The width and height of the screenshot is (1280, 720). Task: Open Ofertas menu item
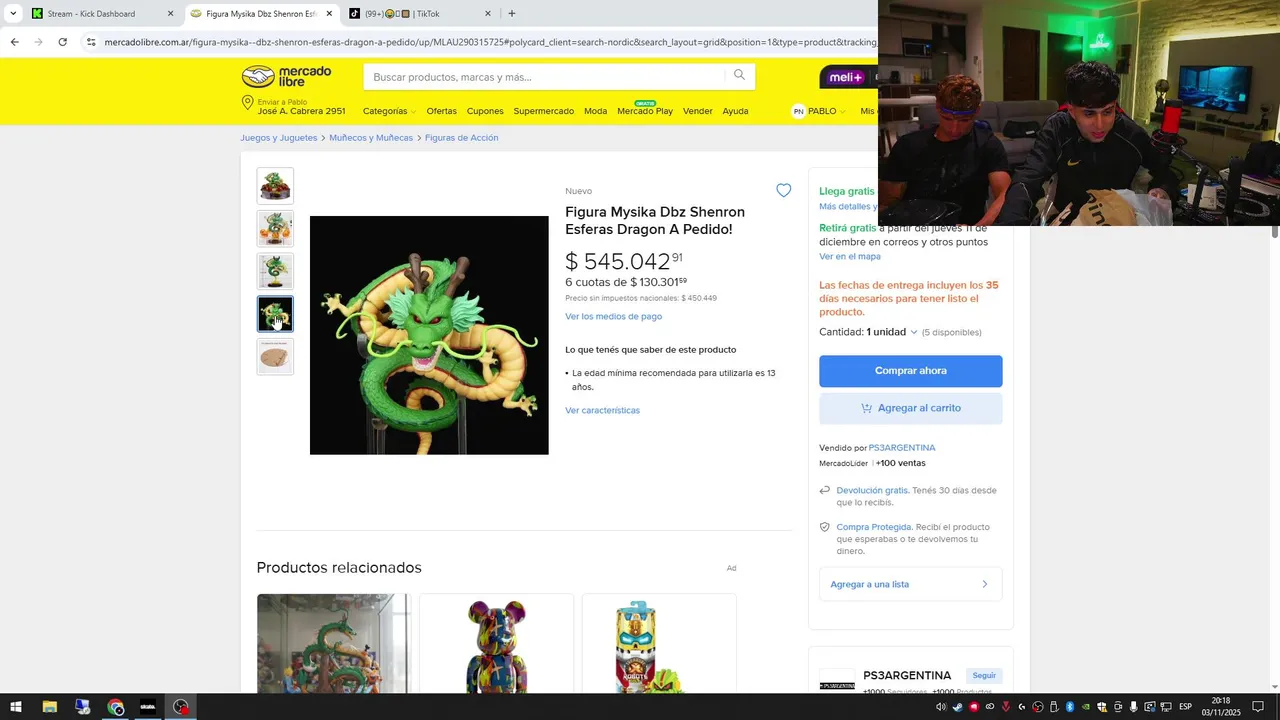point(441,111)
